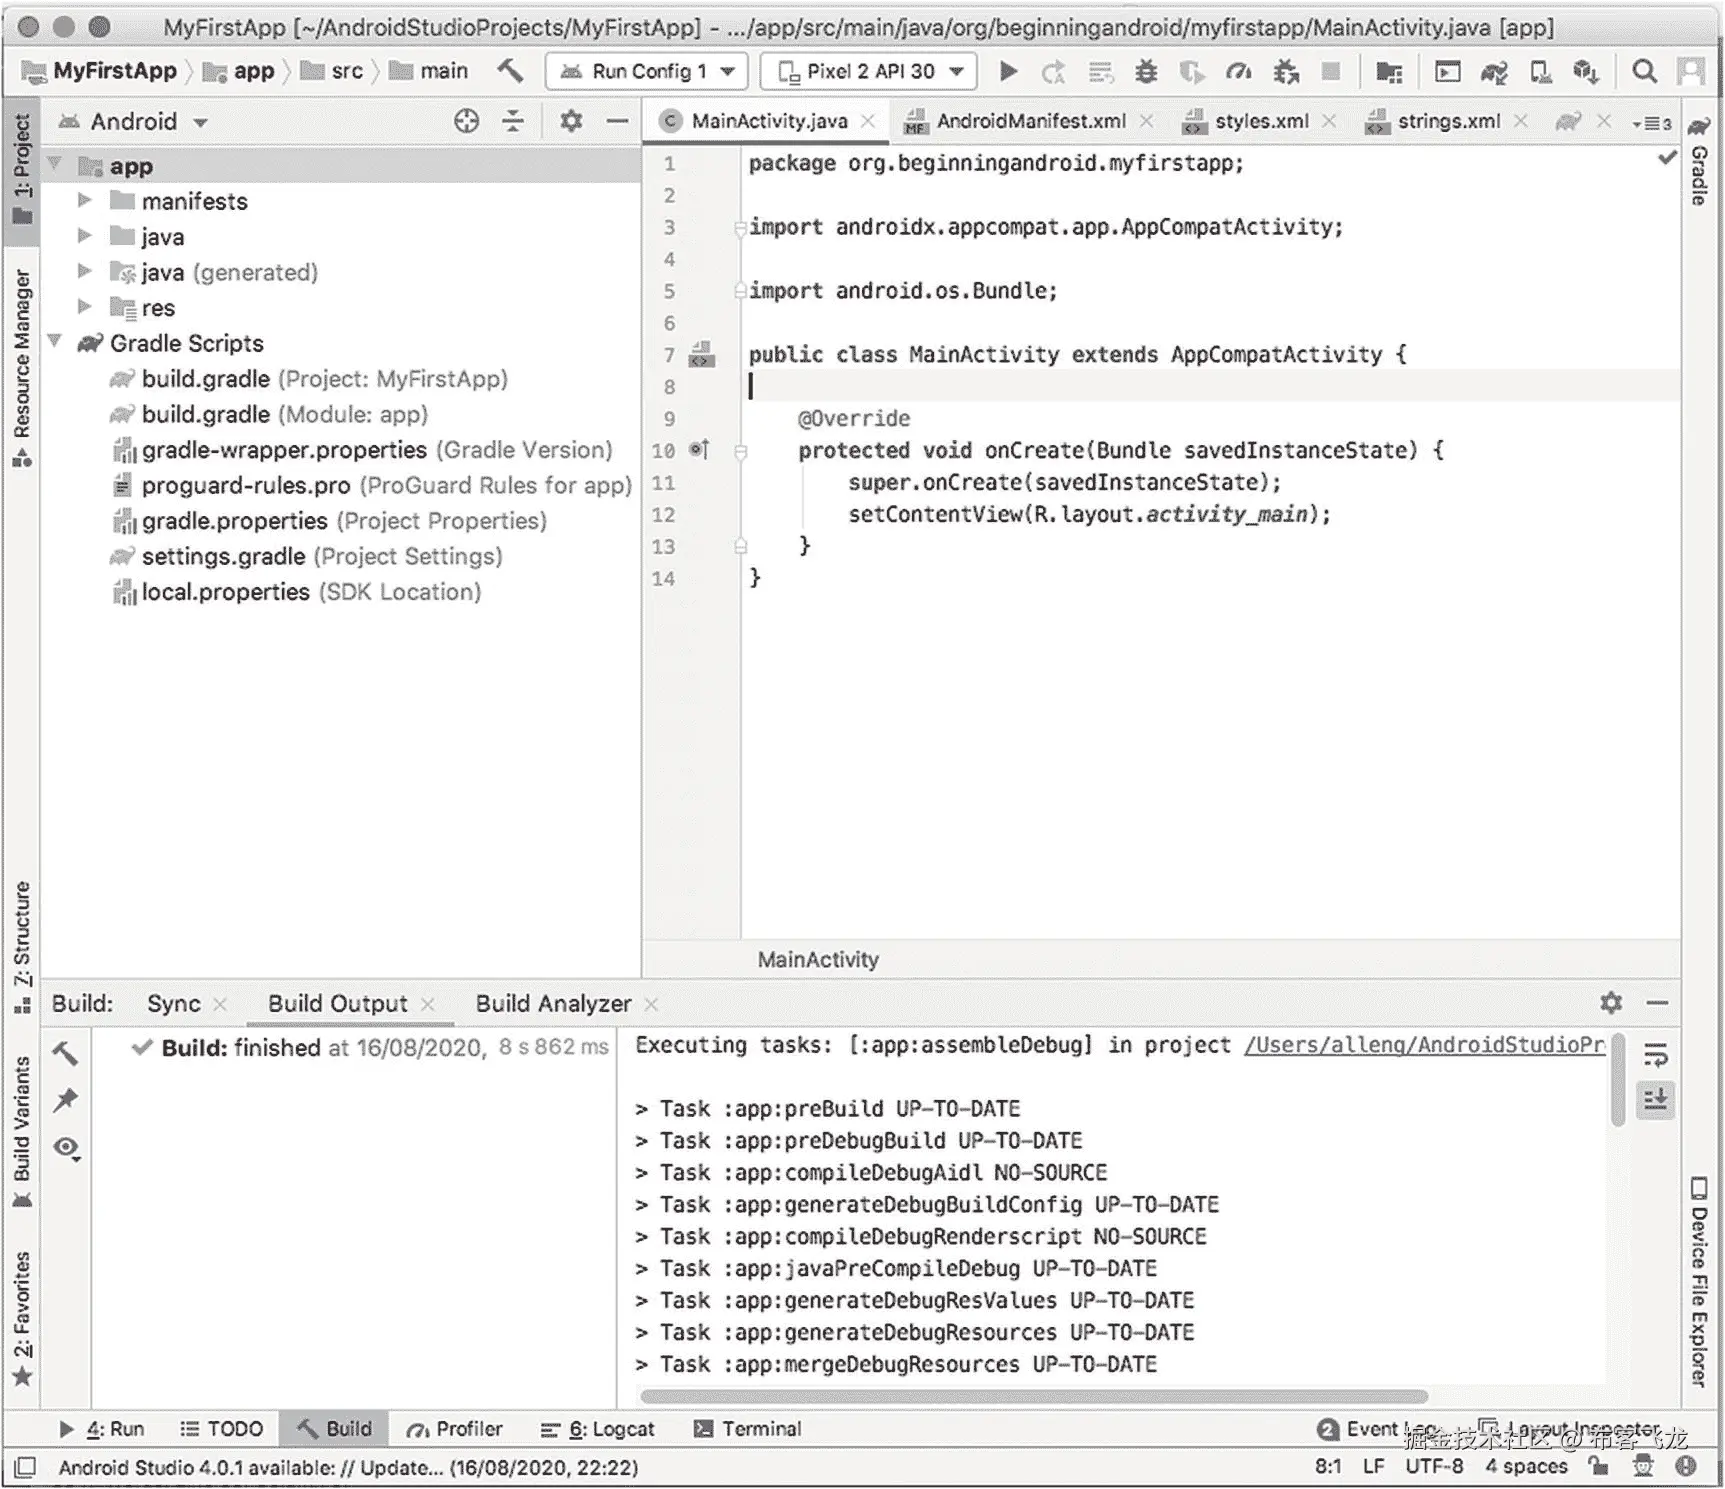Click the Attach Debugger to process icon
The image size is (1725, 1489).
1286,71
